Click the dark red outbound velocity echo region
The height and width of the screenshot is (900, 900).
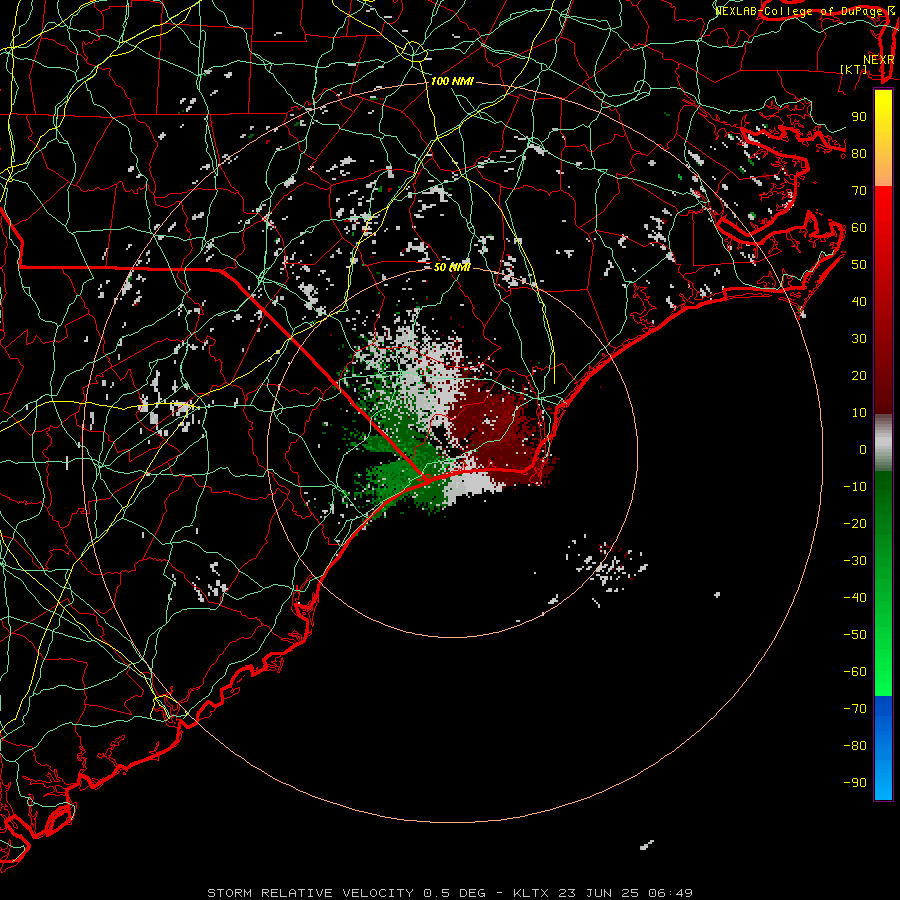click(x=499, y=428)
